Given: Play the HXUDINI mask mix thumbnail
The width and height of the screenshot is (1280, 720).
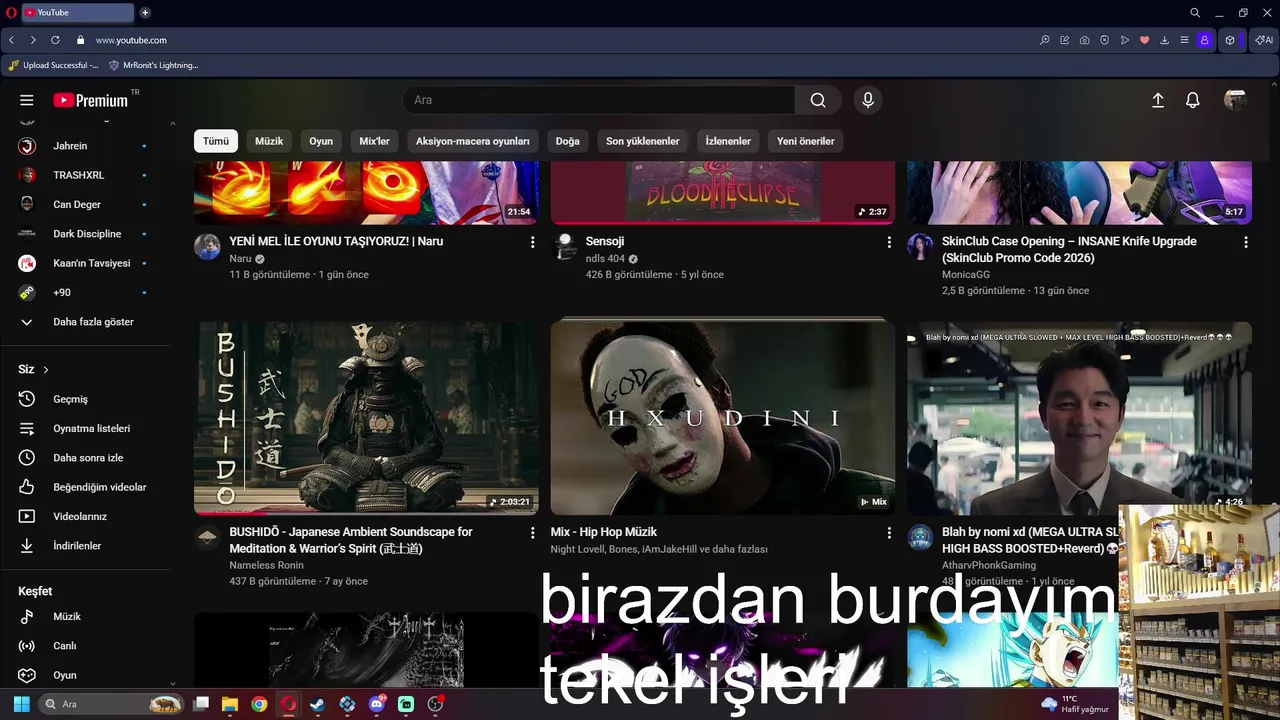Looking at the screenshot, I should [723, 418].
